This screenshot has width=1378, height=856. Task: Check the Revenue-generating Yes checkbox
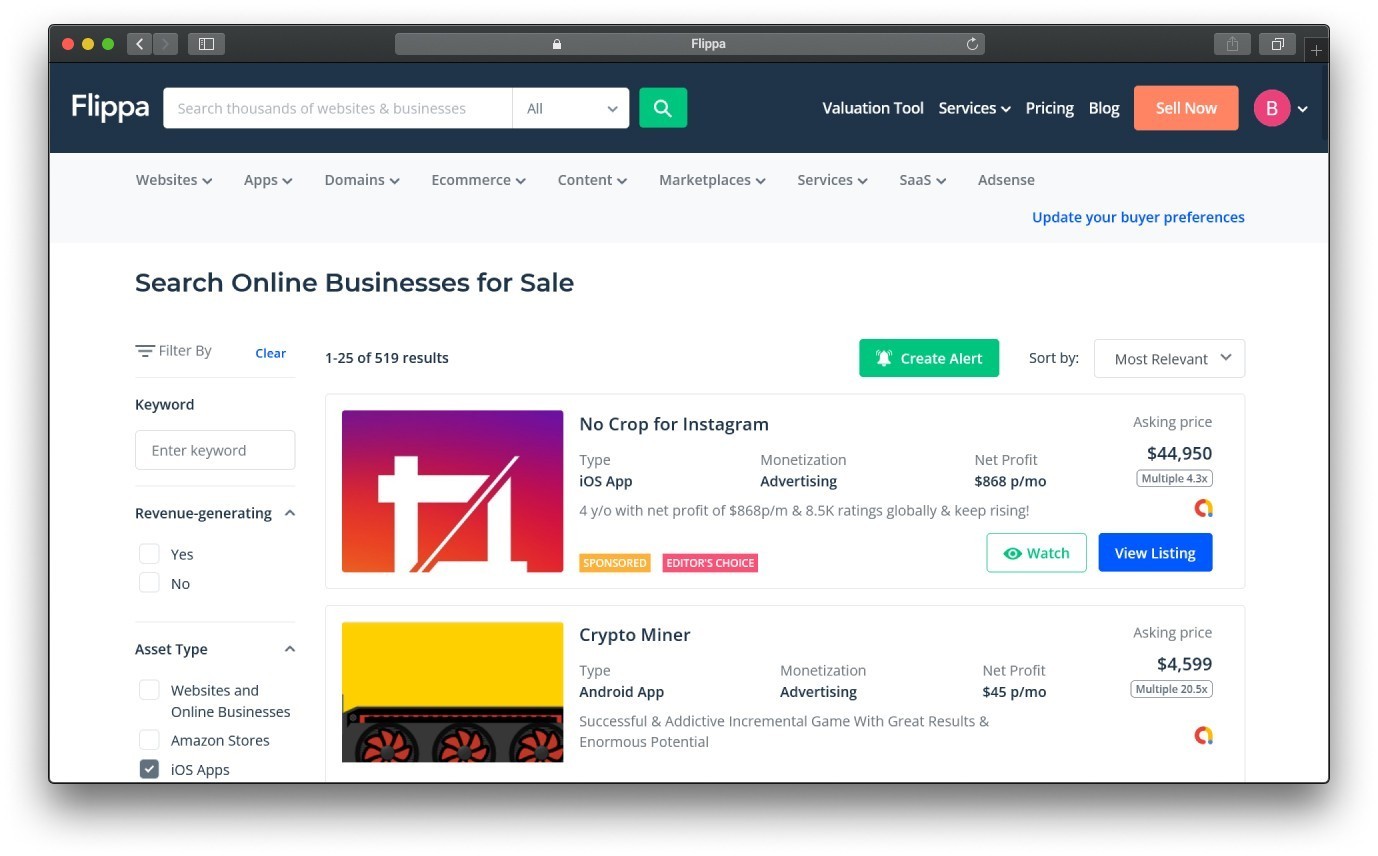[149, 554]
